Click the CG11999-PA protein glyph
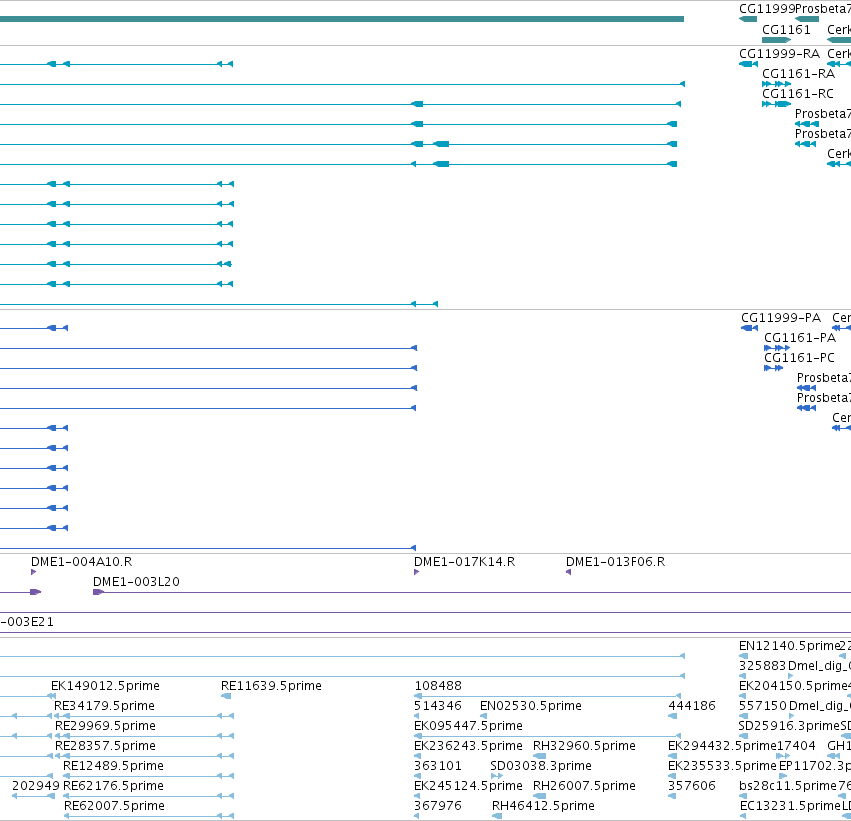851x821 pixels. tap(750, 328)
